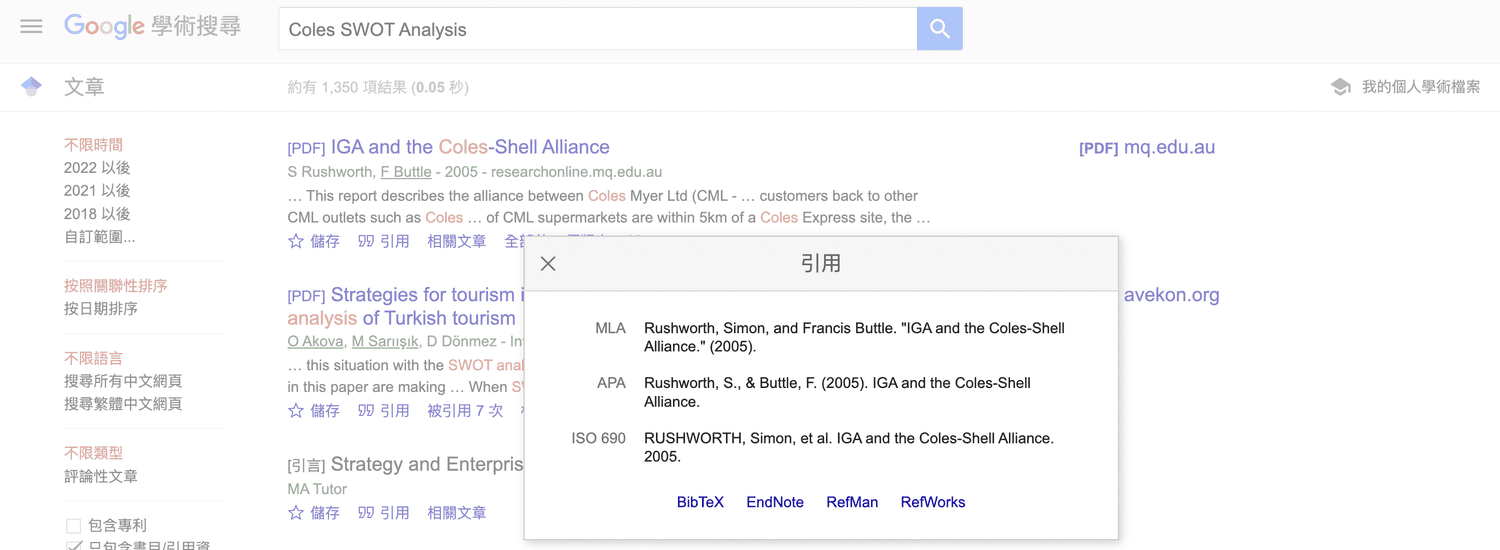Click 引用 quote icon under IGA result
Image resolution: width=1500 pixels, height=550 pixels.
tap(383, 241)
